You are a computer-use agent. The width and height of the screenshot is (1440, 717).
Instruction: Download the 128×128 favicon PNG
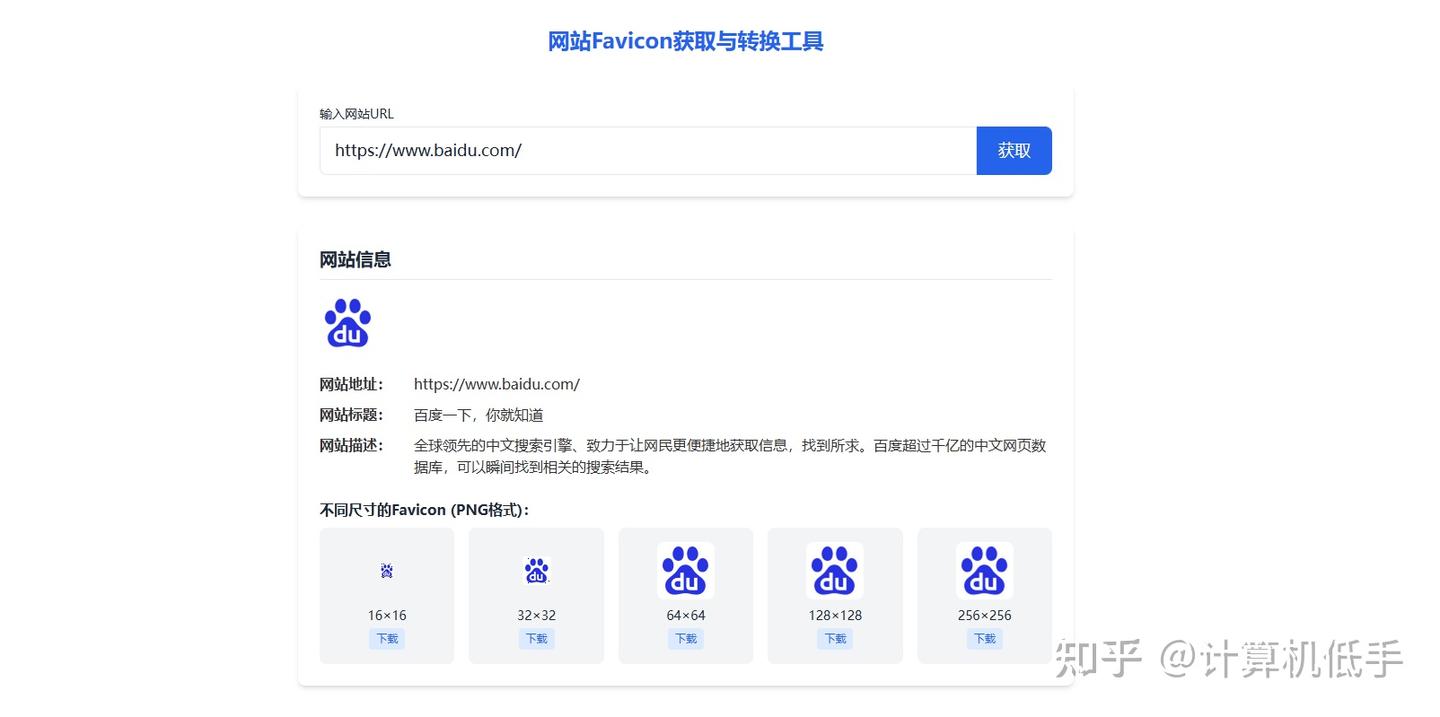tap(835, 638)
